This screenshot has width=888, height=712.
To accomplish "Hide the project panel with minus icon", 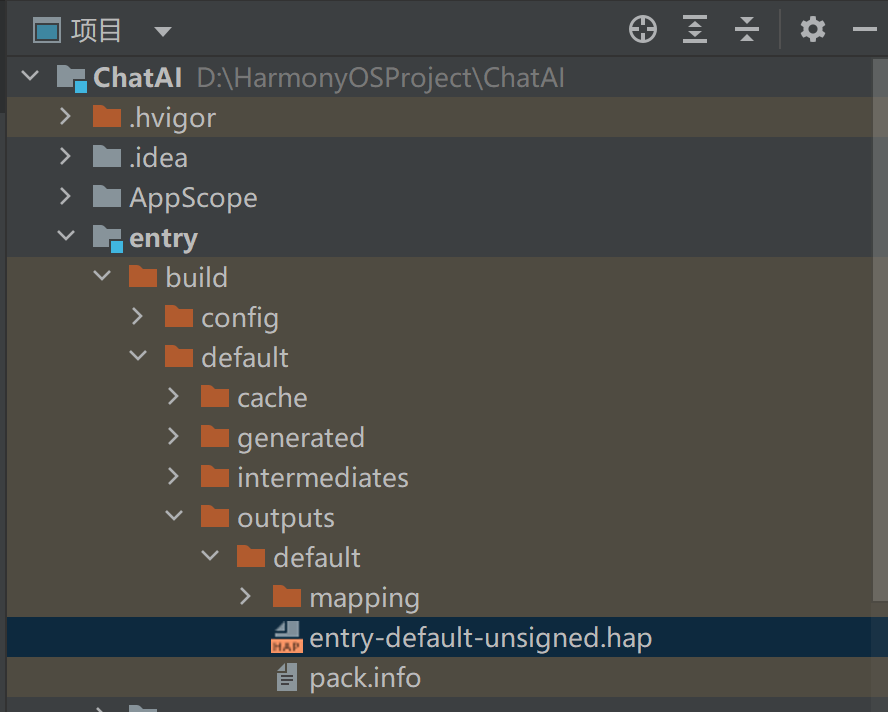I will 865,29.
